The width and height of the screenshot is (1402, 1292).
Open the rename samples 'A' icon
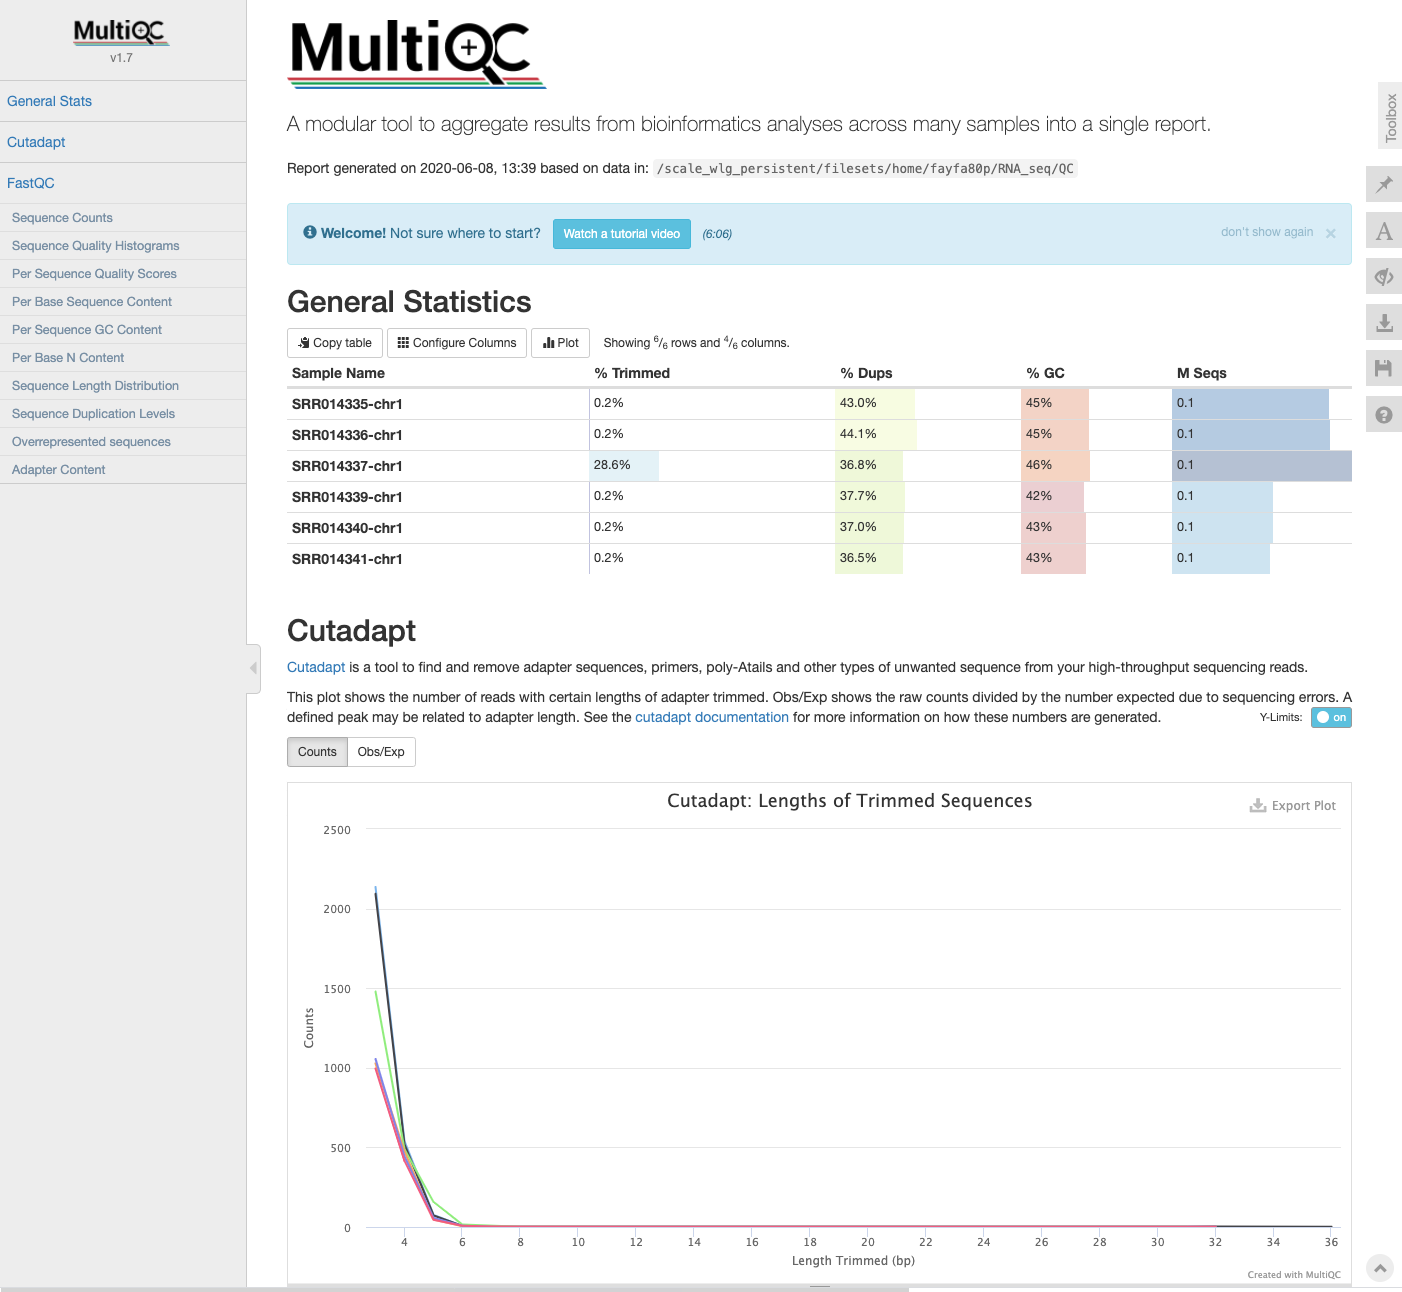point(1384,231)
